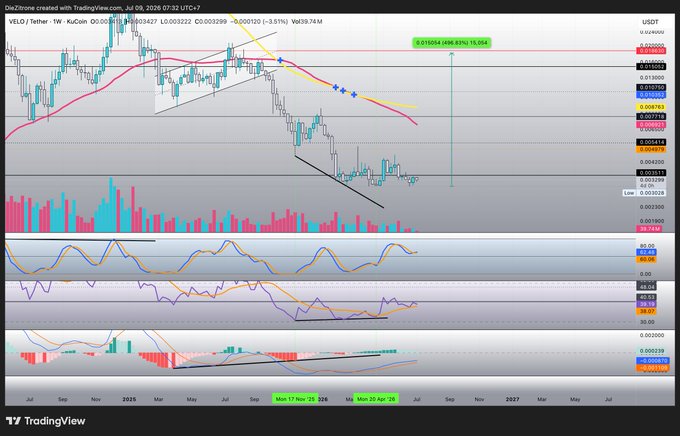
Task: Click the Low 0.003028 label
Action: (644, 193)
